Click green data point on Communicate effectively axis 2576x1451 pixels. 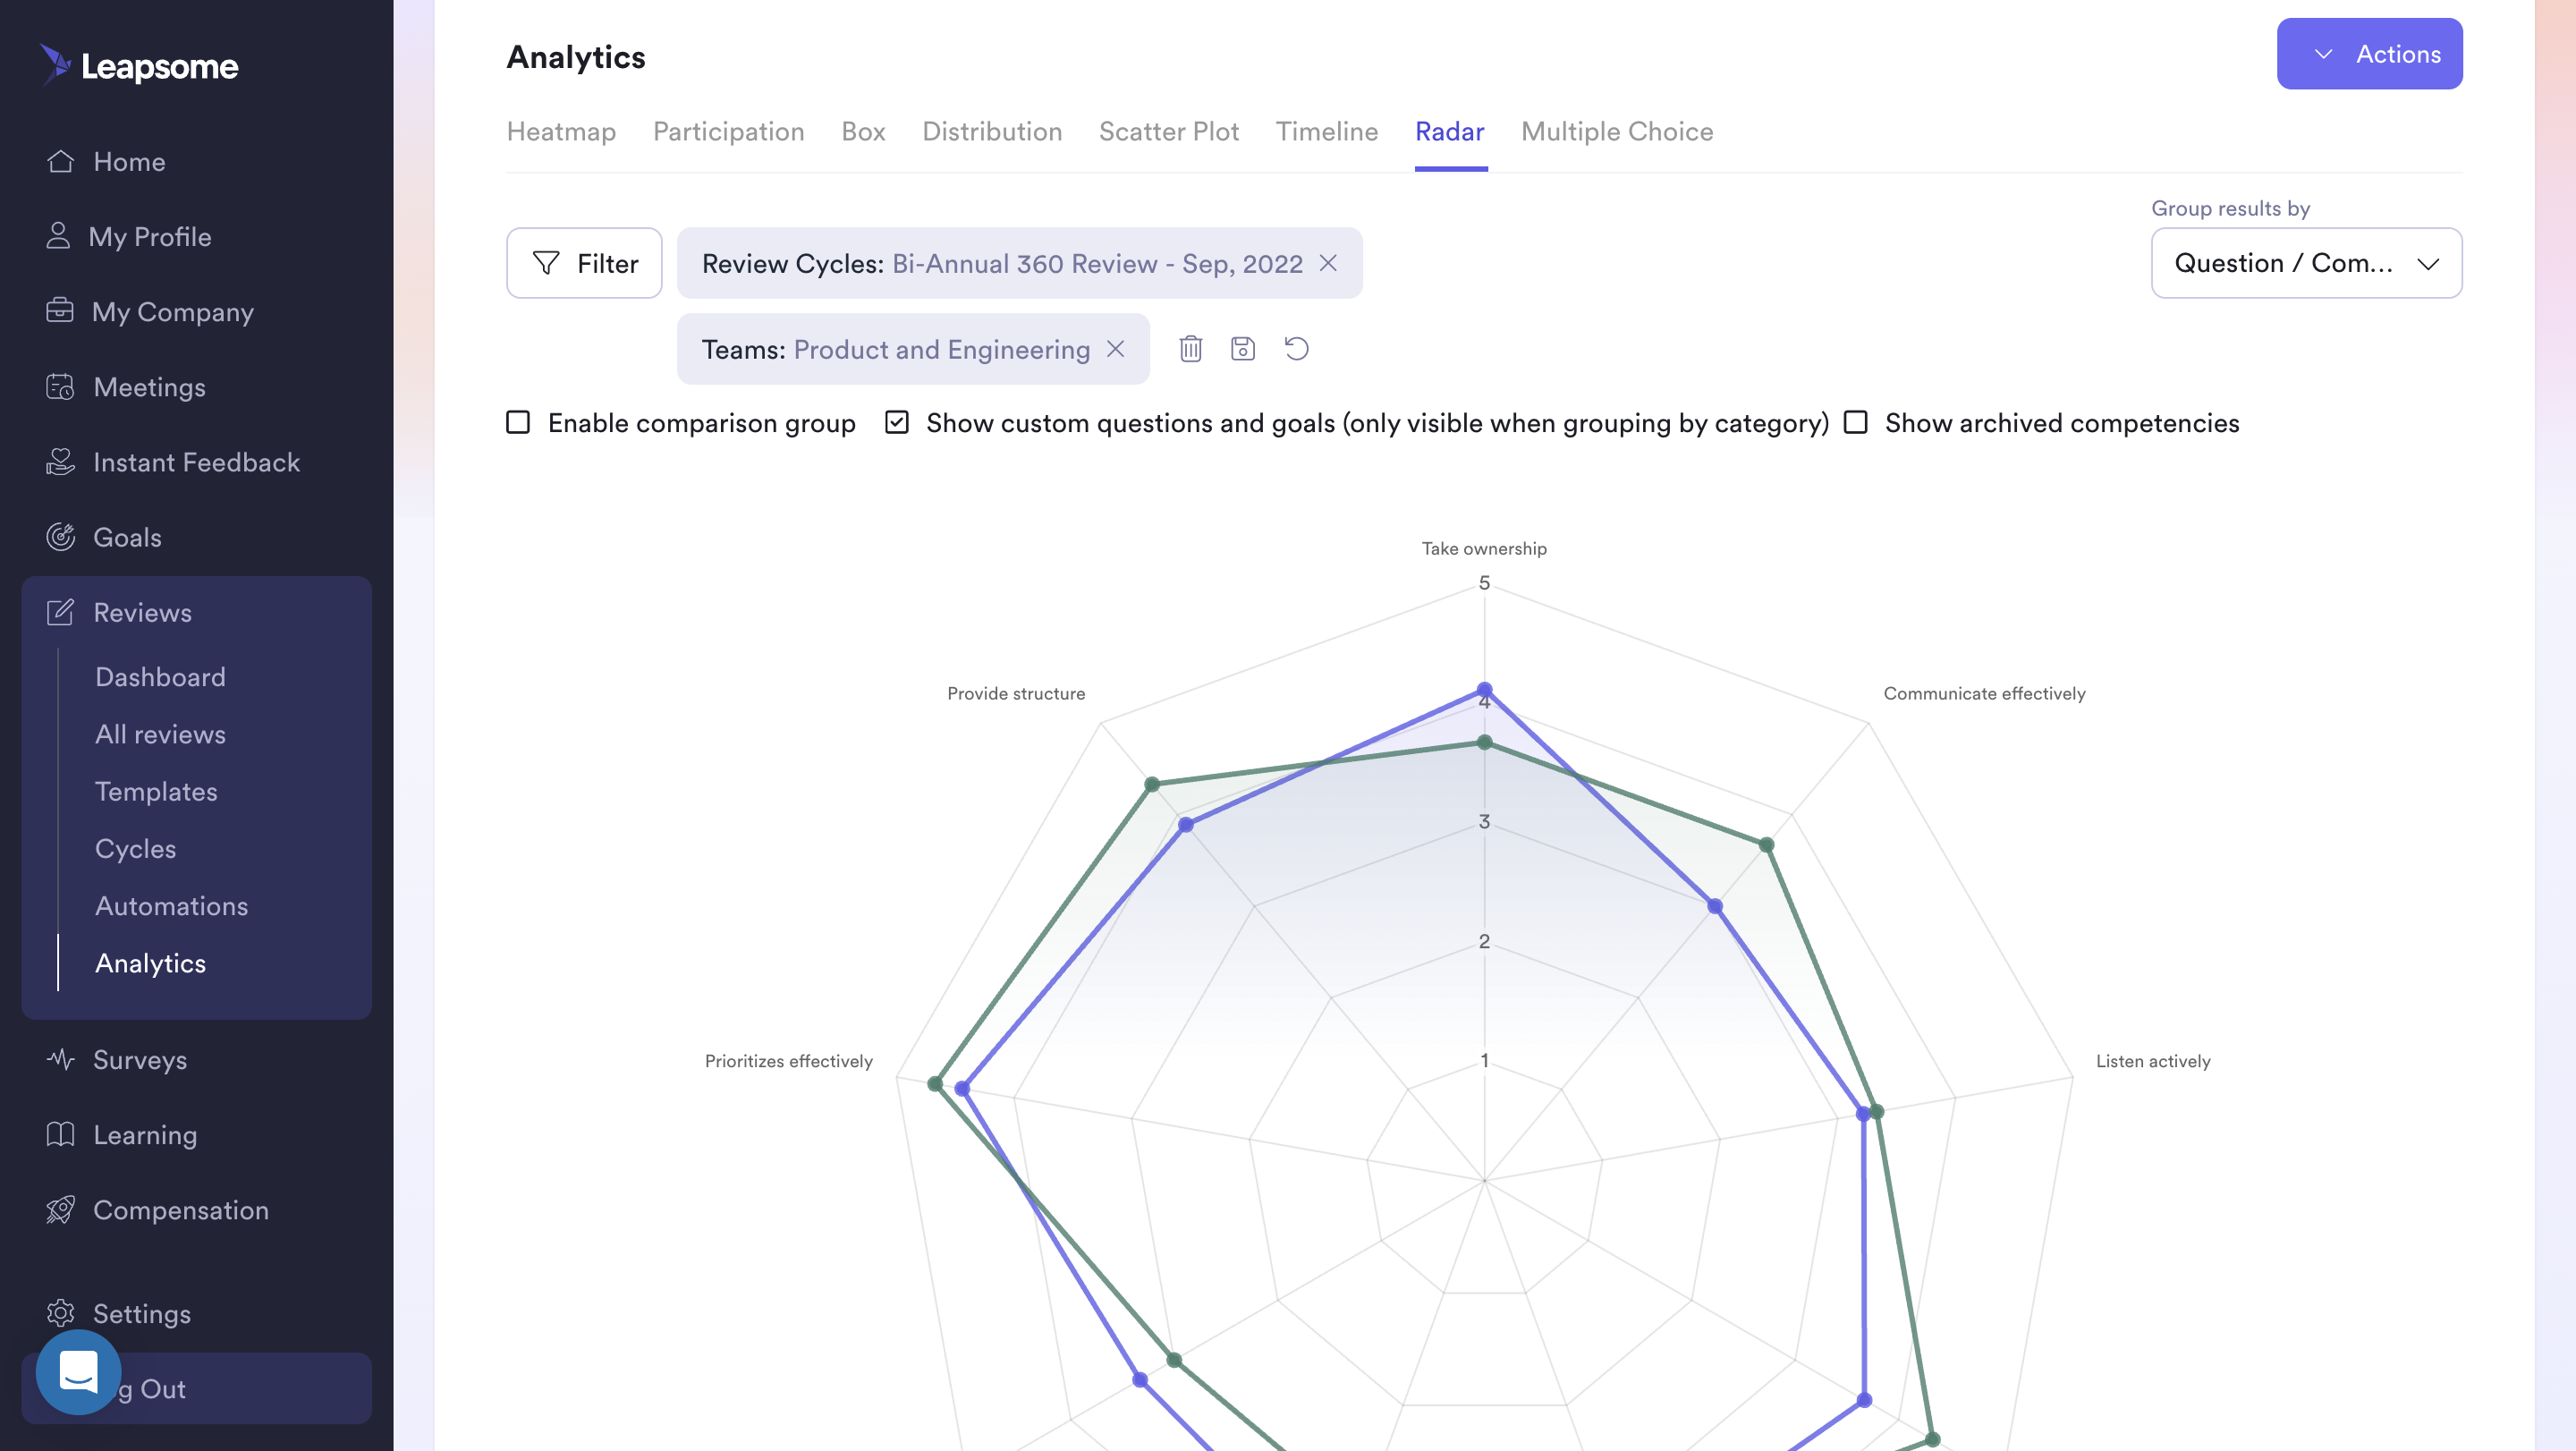(1767, 845)
